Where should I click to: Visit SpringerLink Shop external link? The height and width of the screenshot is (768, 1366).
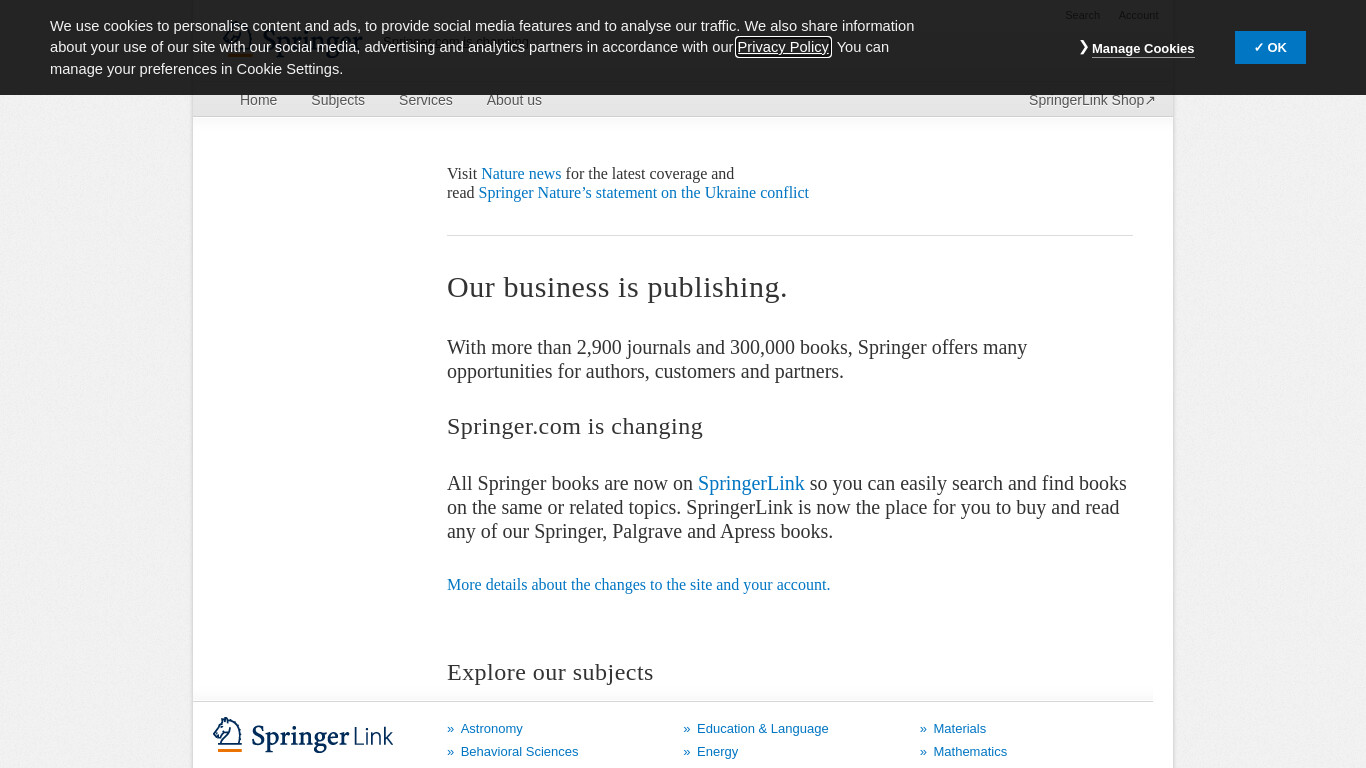pos(1092,100)
